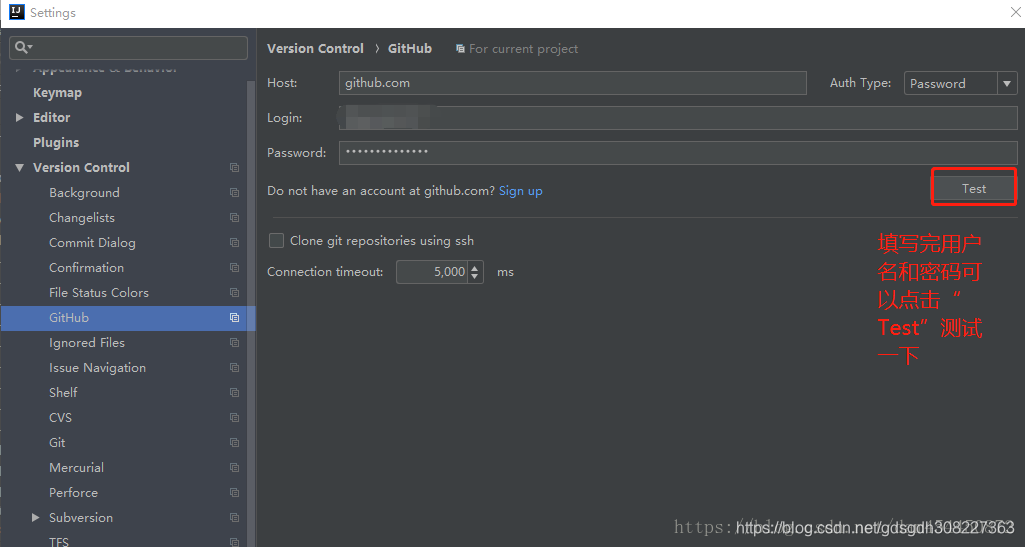1025x547 pixels.
Task: Select Mercurial settings item
Action: pyautogui.click(x=76, y=468)
